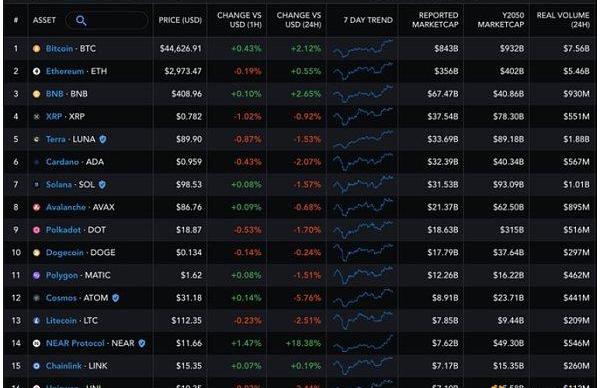This screenshot has width=600, height=388.
Task: Sort by Price (USD) column header
Action: tap(180, 20)
